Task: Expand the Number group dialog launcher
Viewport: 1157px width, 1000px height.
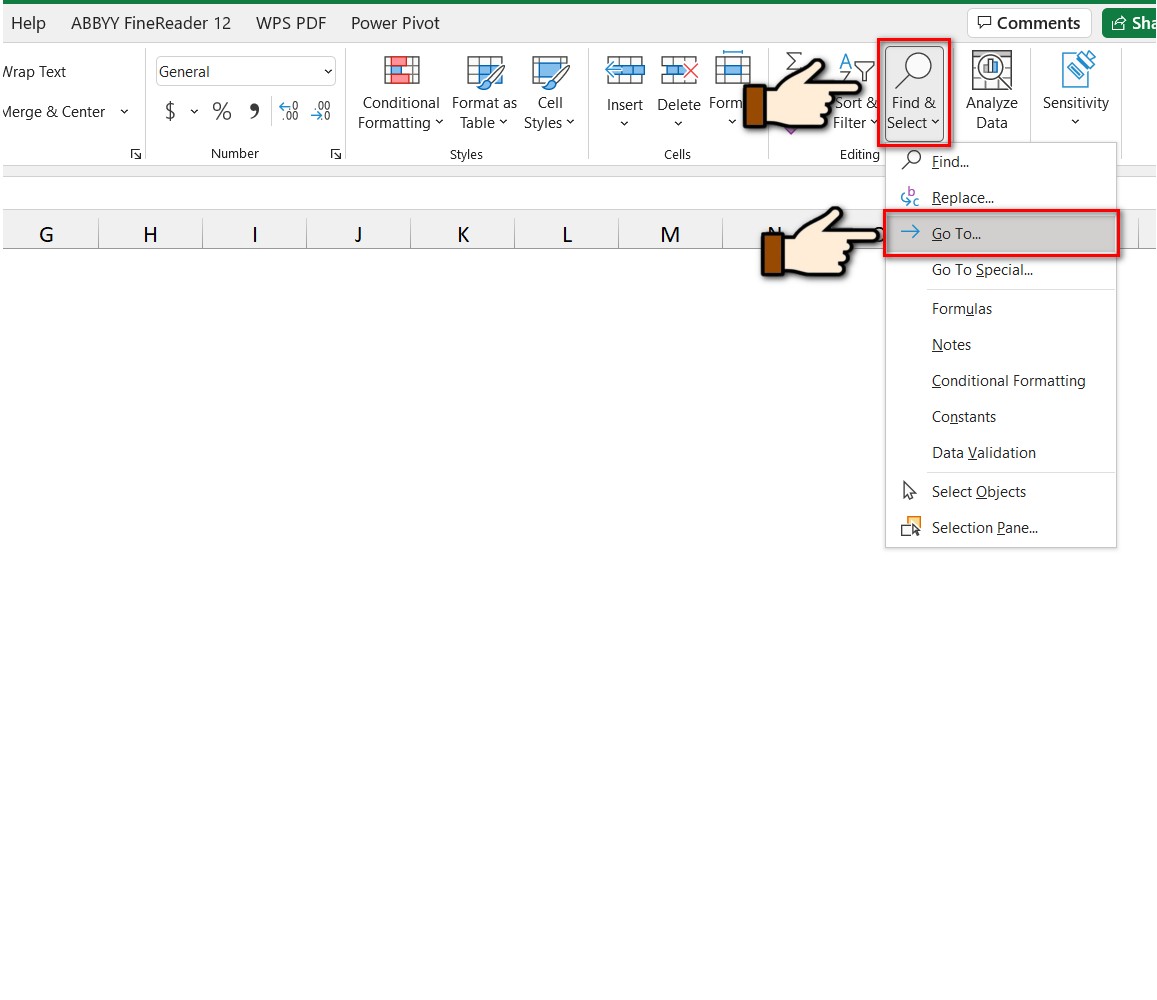Action: pyautogui.click(x=336, y=155)
